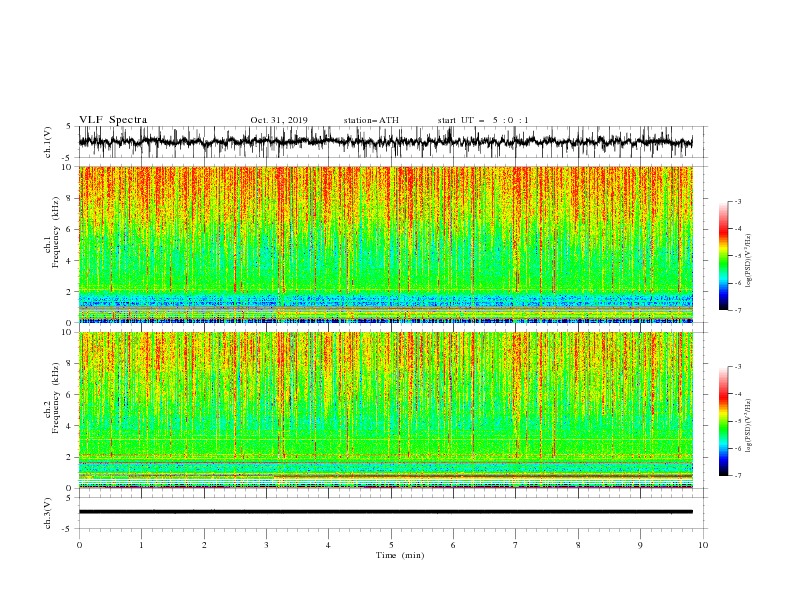Click the "8" kHz tick of ch.2 spectrogram
The image size is (792, 612).
coord(69,364)
